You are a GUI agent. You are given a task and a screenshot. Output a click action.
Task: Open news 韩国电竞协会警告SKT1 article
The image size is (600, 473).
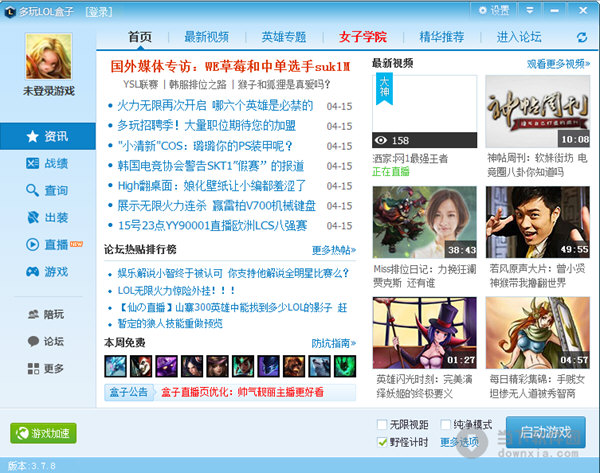[210, 166]
